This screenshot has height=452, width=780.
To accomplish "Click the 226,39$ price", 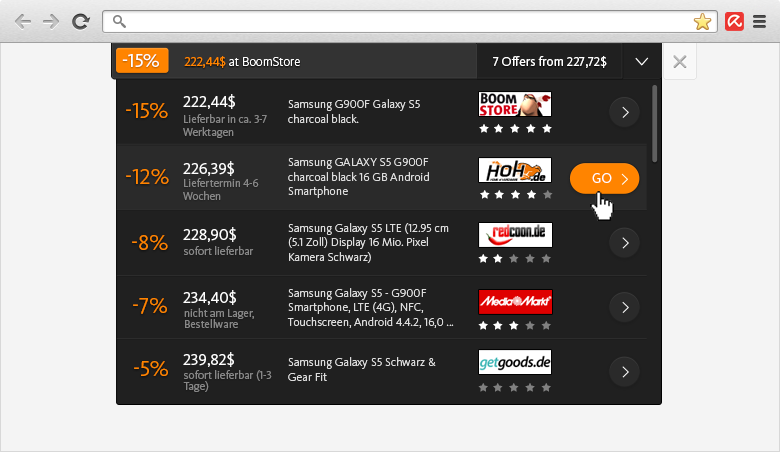I will (208, 169).
